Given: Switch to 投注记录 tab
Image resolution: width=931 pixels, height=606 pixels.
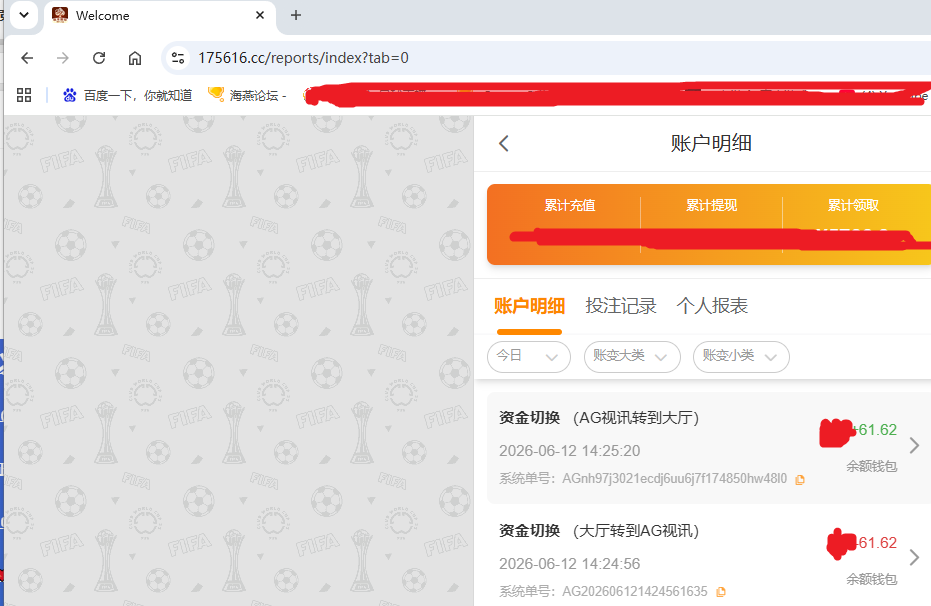Looking at the screenshot, I should [620, 306].
